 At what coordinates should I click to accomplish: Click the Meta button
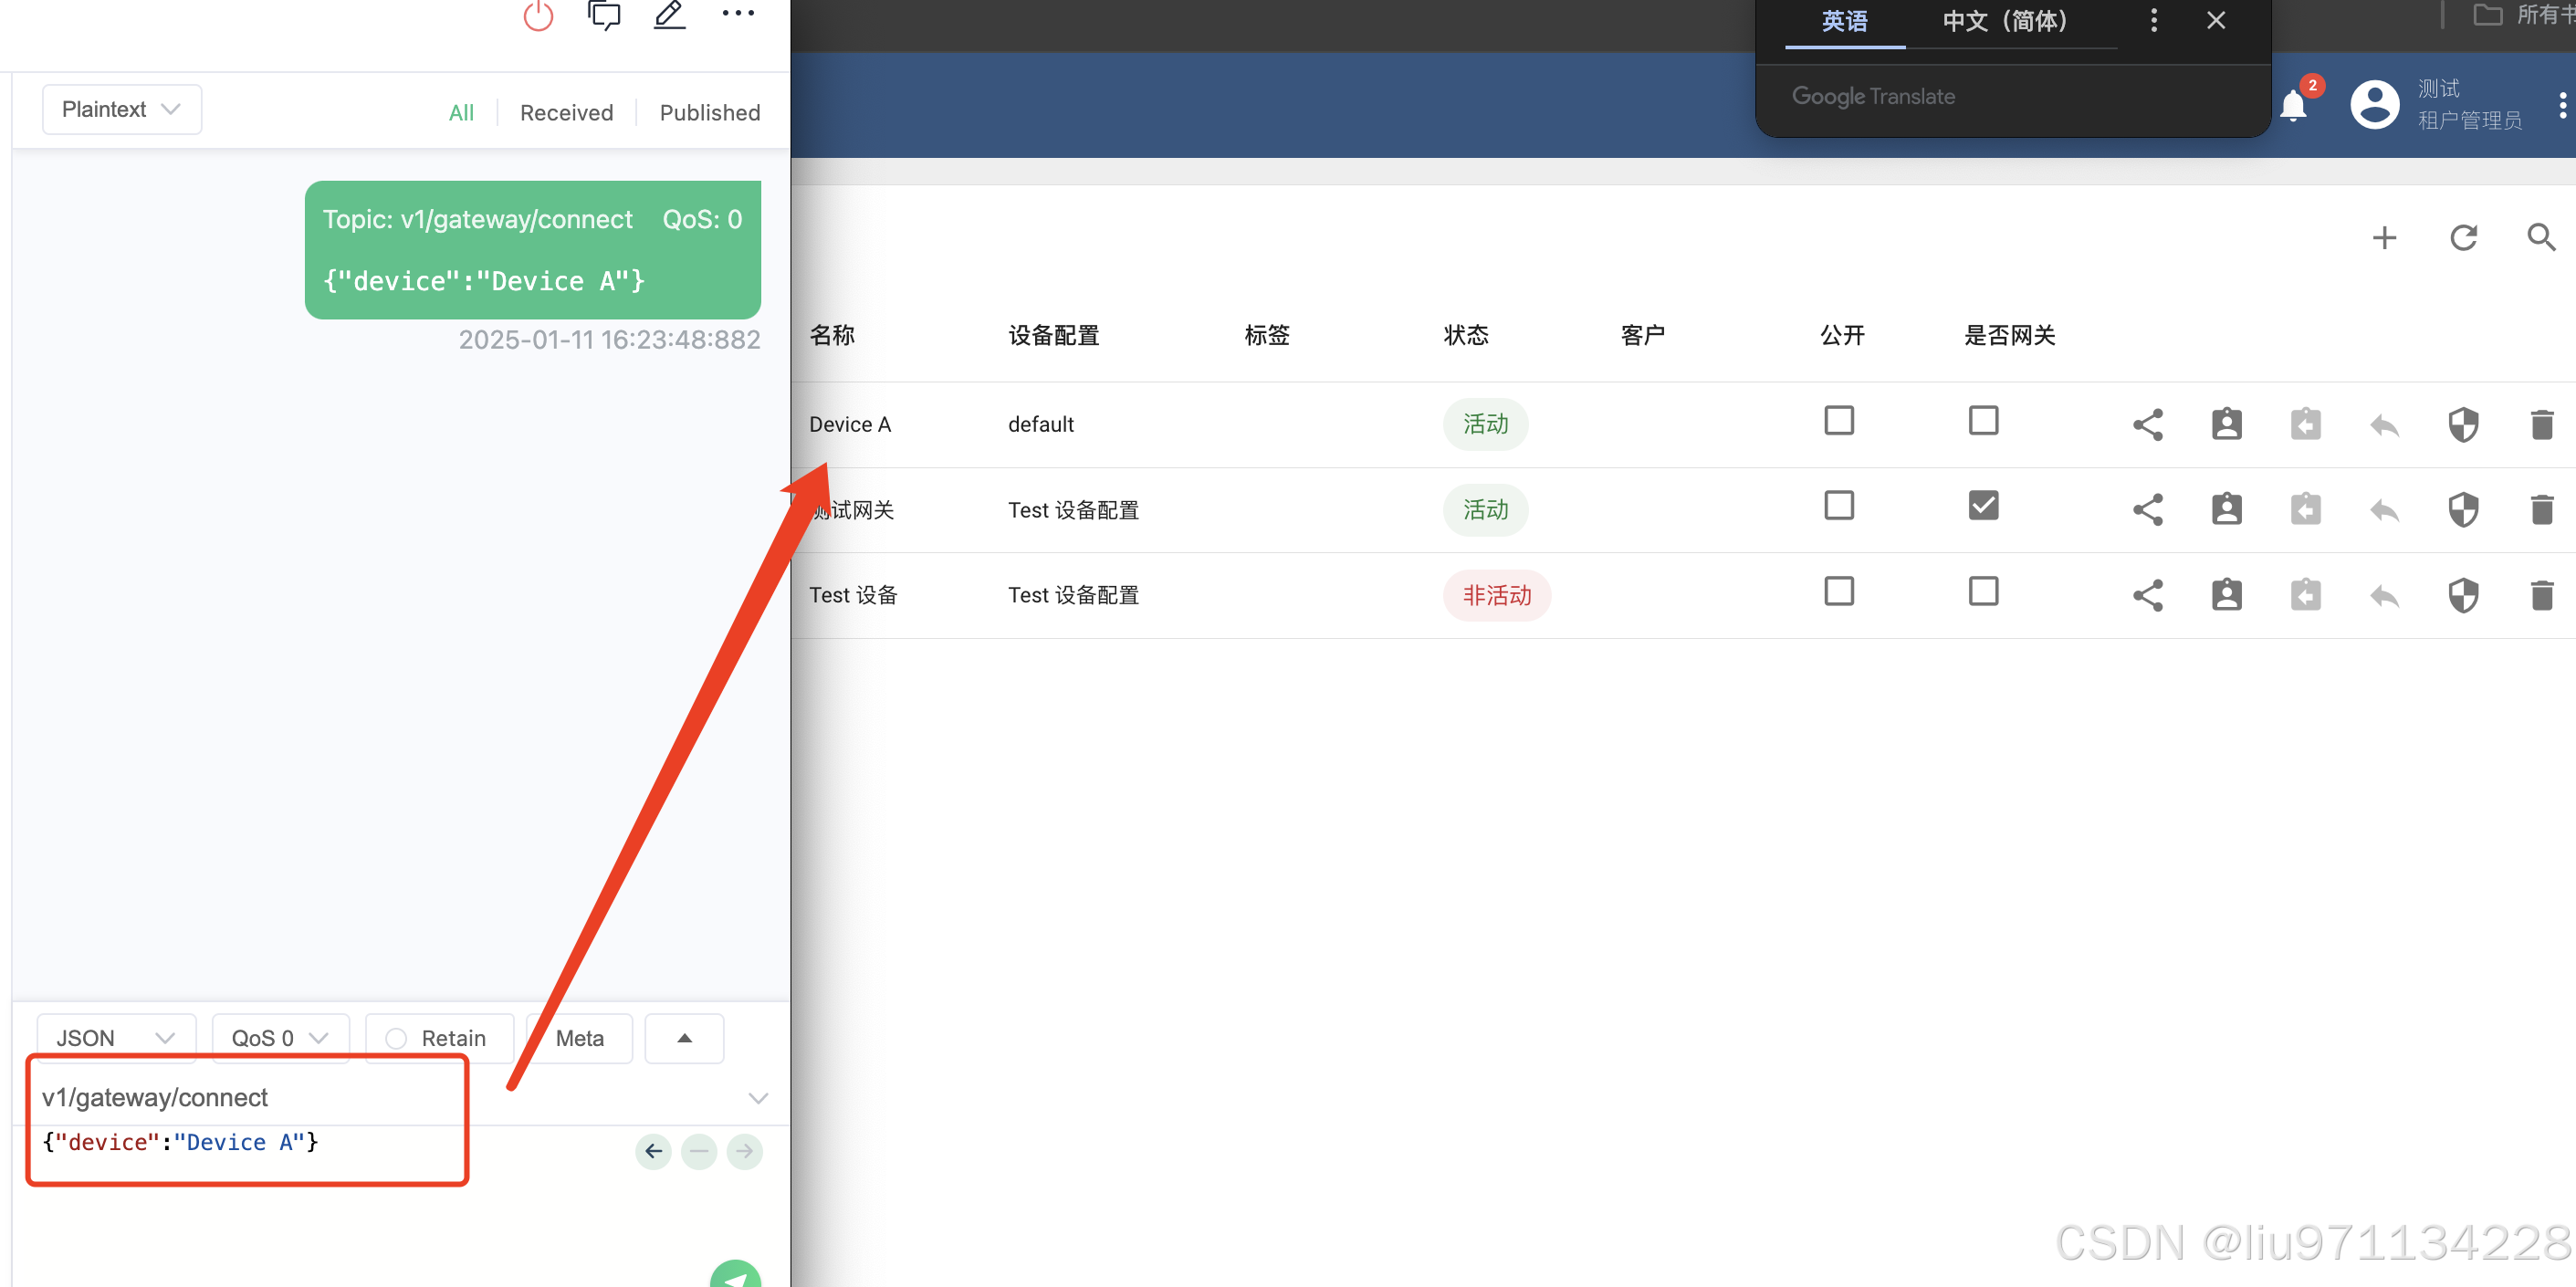coord(580,1039)
